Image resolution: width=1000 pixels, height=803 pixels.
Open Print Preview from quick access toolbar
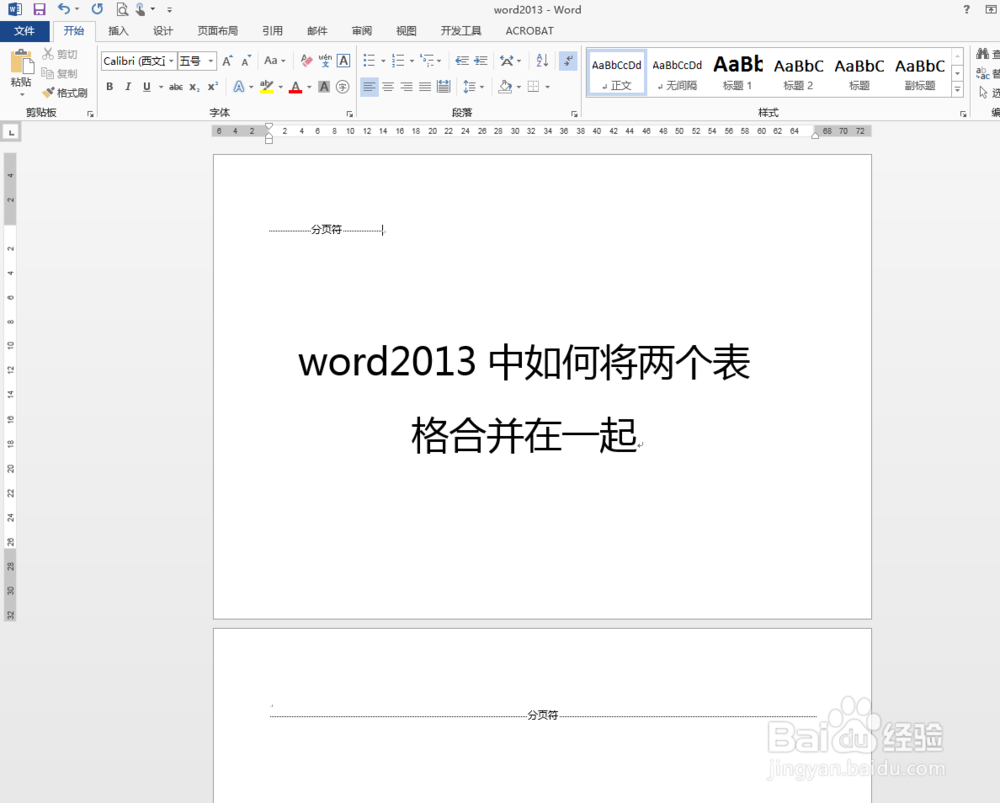pyautogui.click(x=122, y=10)
